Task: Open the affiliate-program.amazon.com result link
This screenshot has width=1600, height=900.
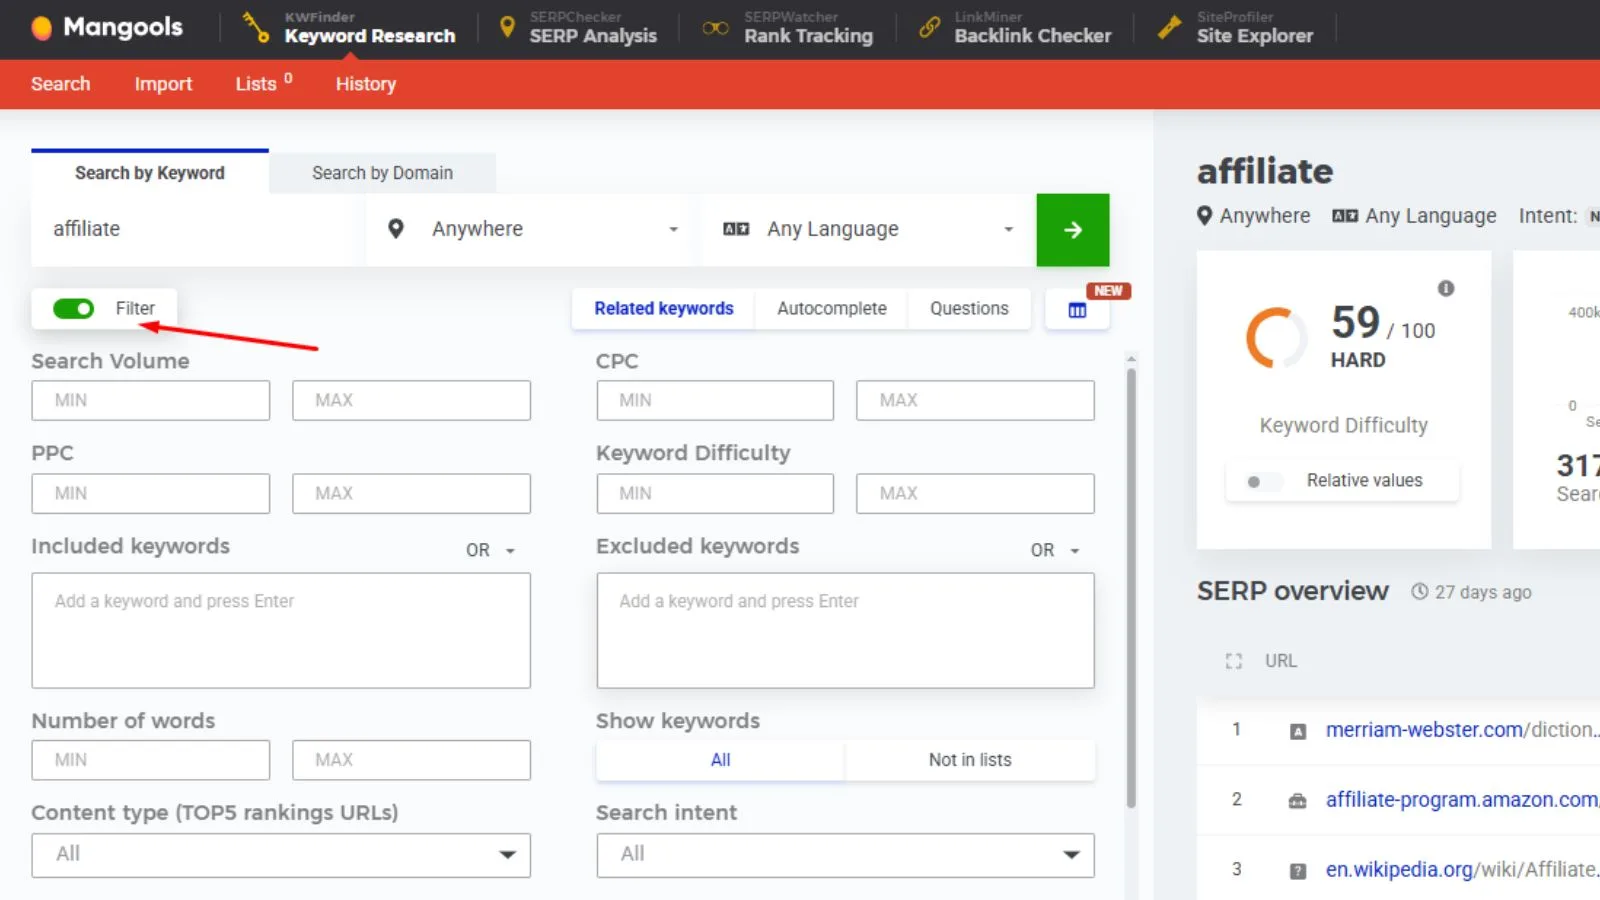Action: (x=1461, y=800)
